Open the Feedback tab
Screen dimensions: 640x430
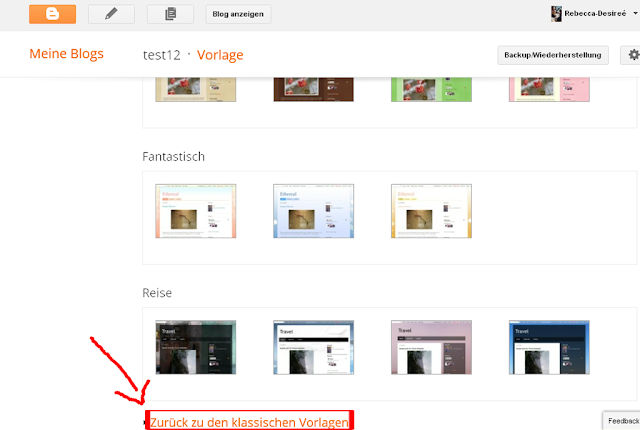tap(622, 421)
